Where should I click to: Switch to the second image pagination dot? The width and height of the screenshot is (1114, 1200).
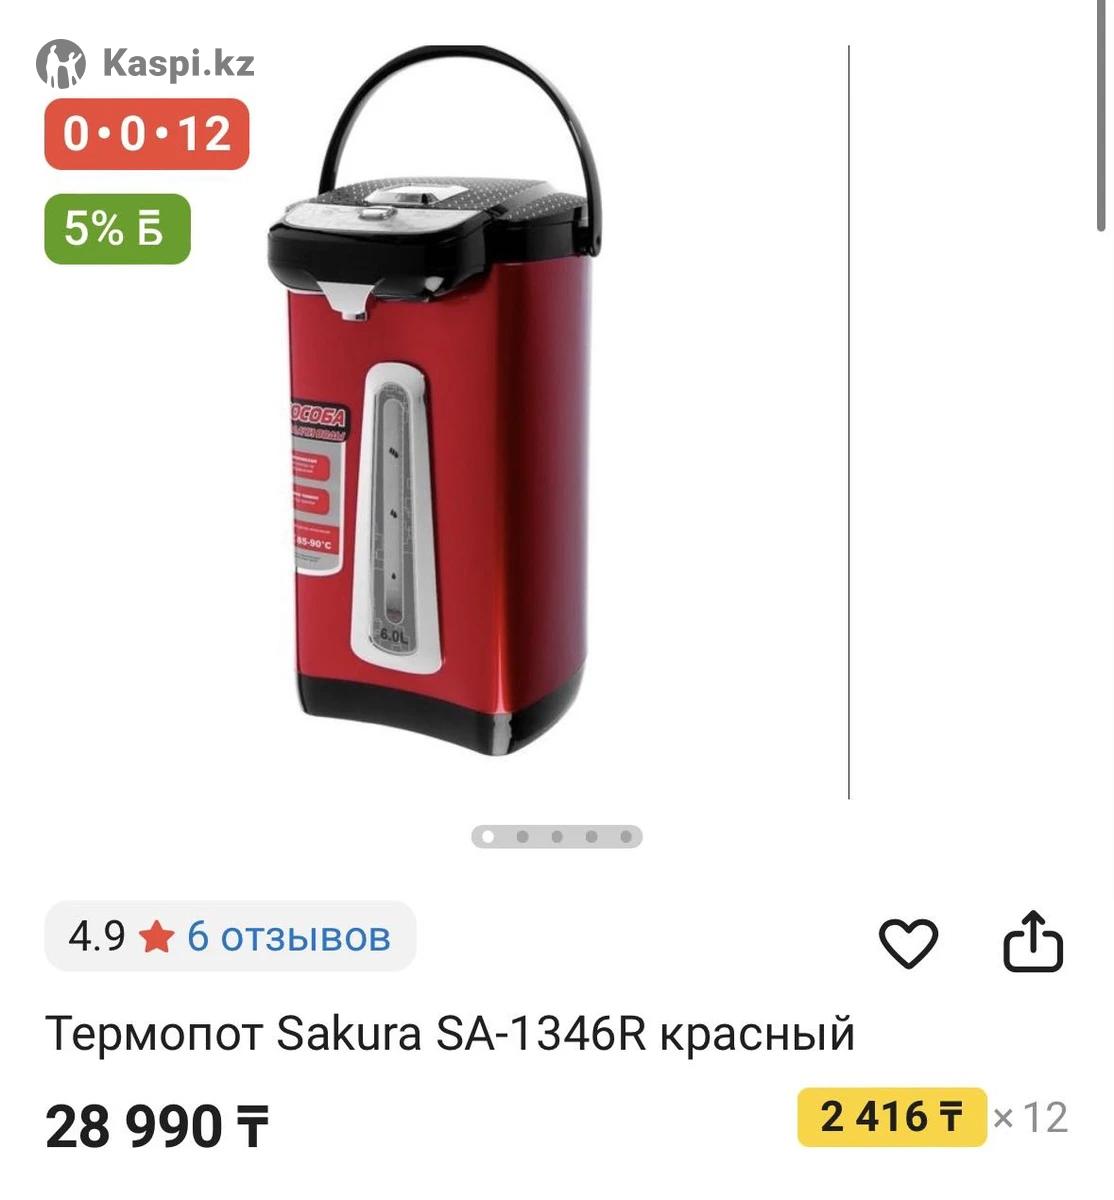(x=522, y=836)
